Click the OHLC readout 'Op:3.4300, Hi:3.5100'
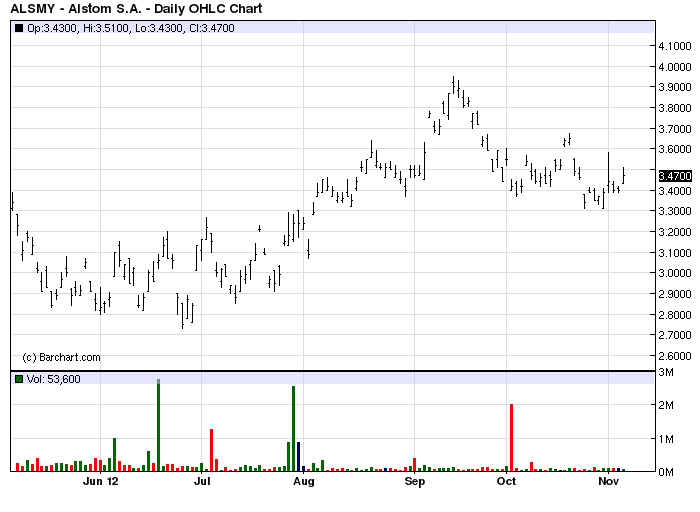 click(80, 28)
